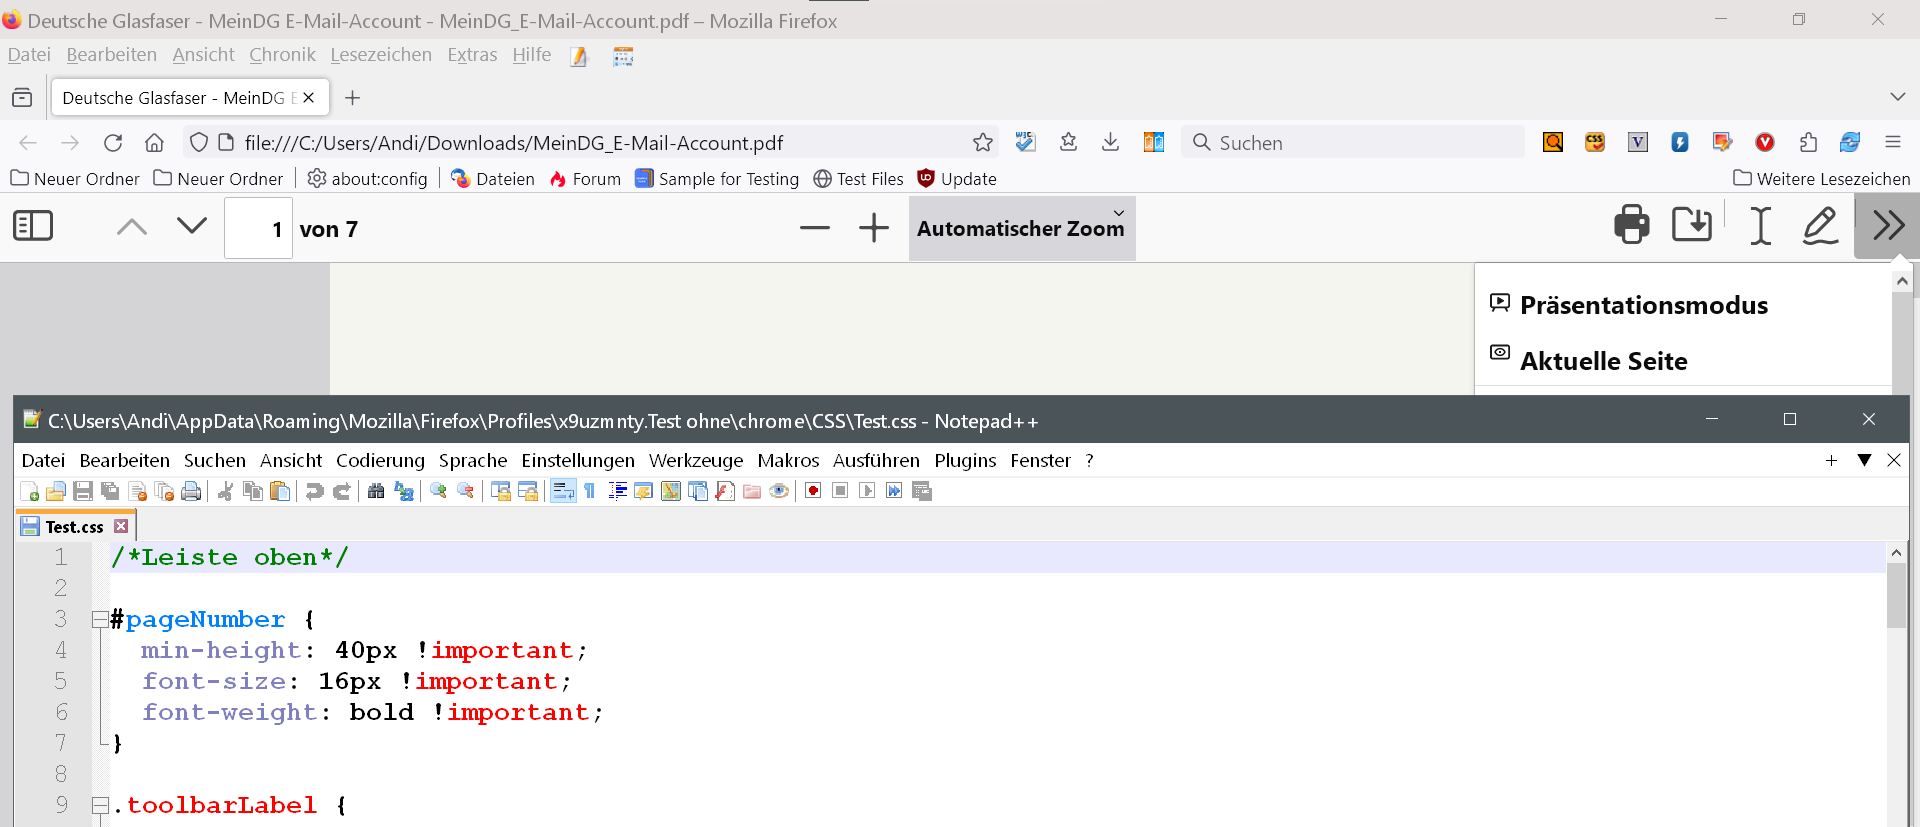Click the PDF viewer print icon
Screen dimensions: 1920x827
click(1631, 225)
